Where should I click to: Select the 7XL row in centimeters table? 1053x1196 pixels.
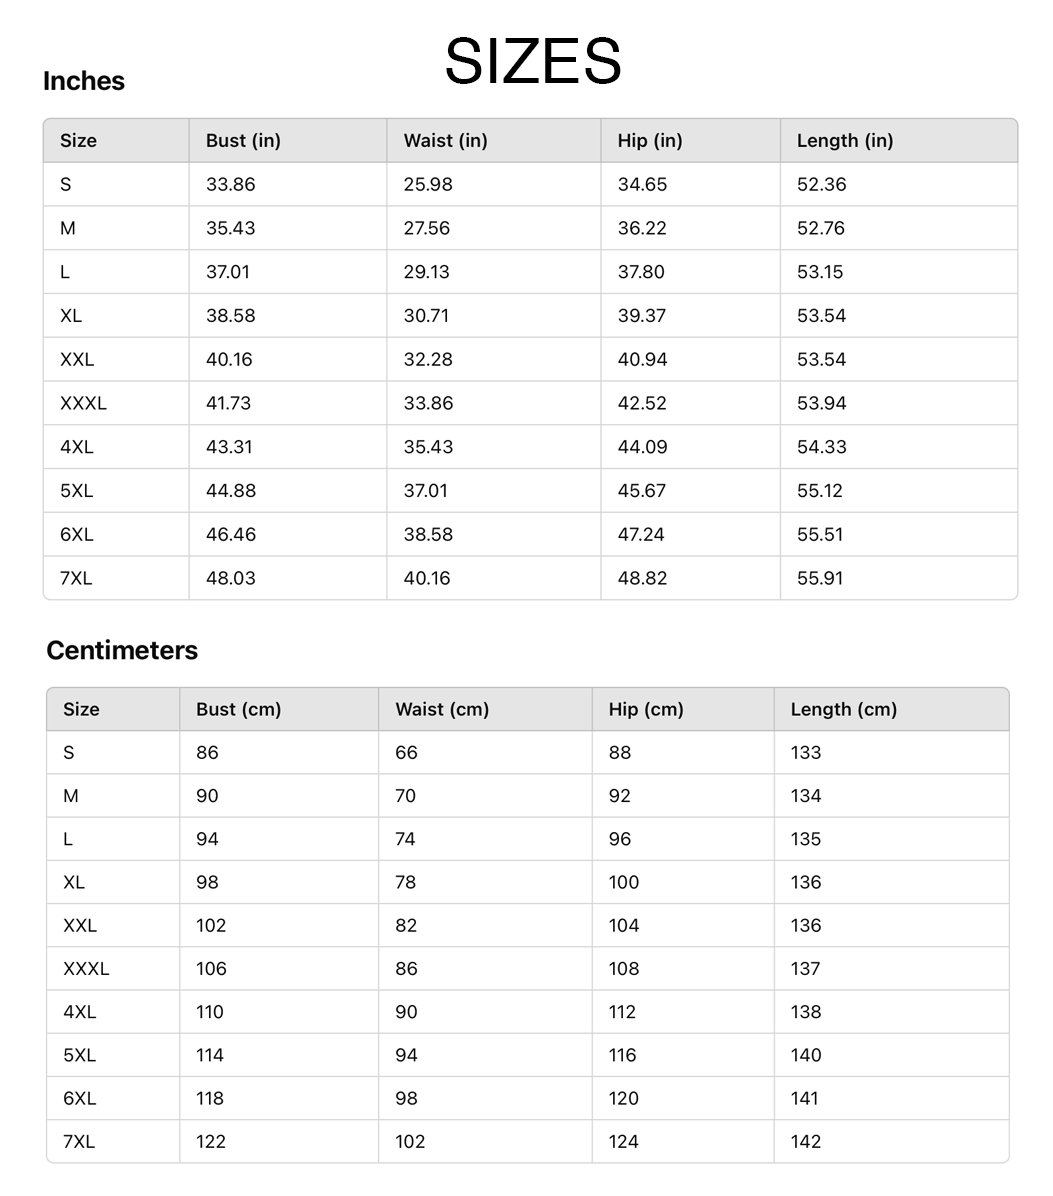(79, 1141)
